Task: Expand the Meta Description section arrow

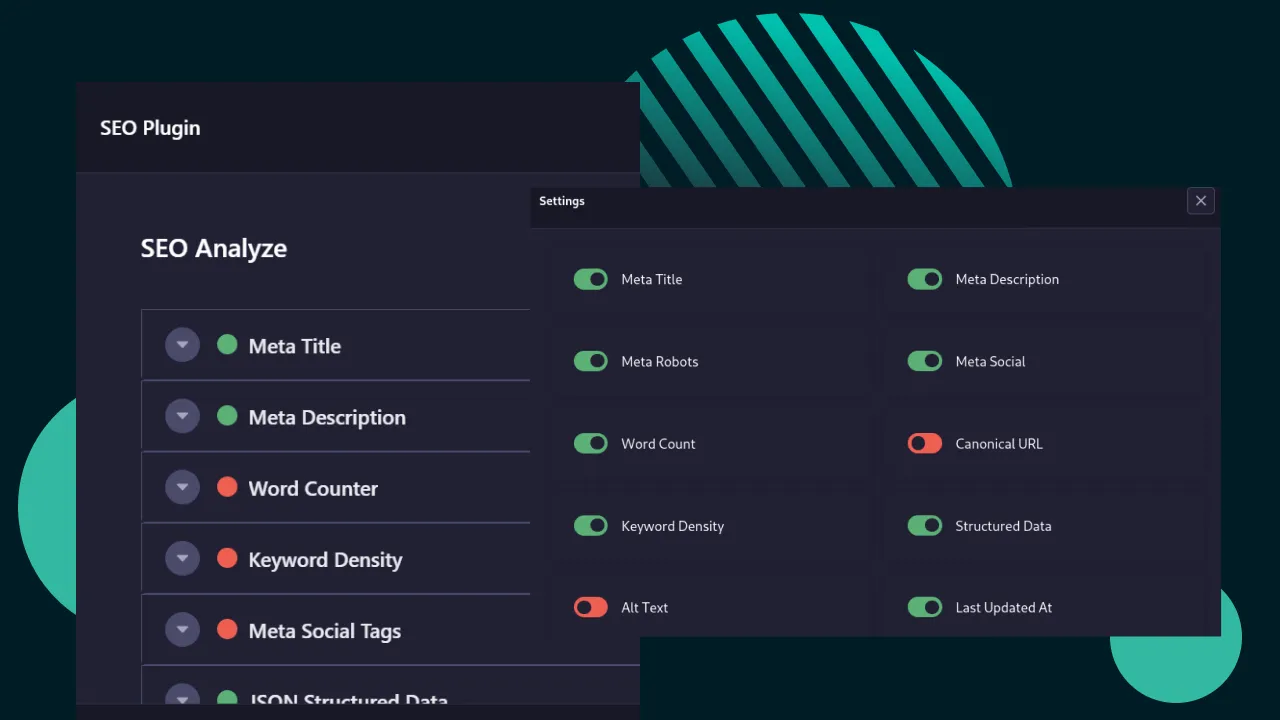Action: click(x=182, y=416)
